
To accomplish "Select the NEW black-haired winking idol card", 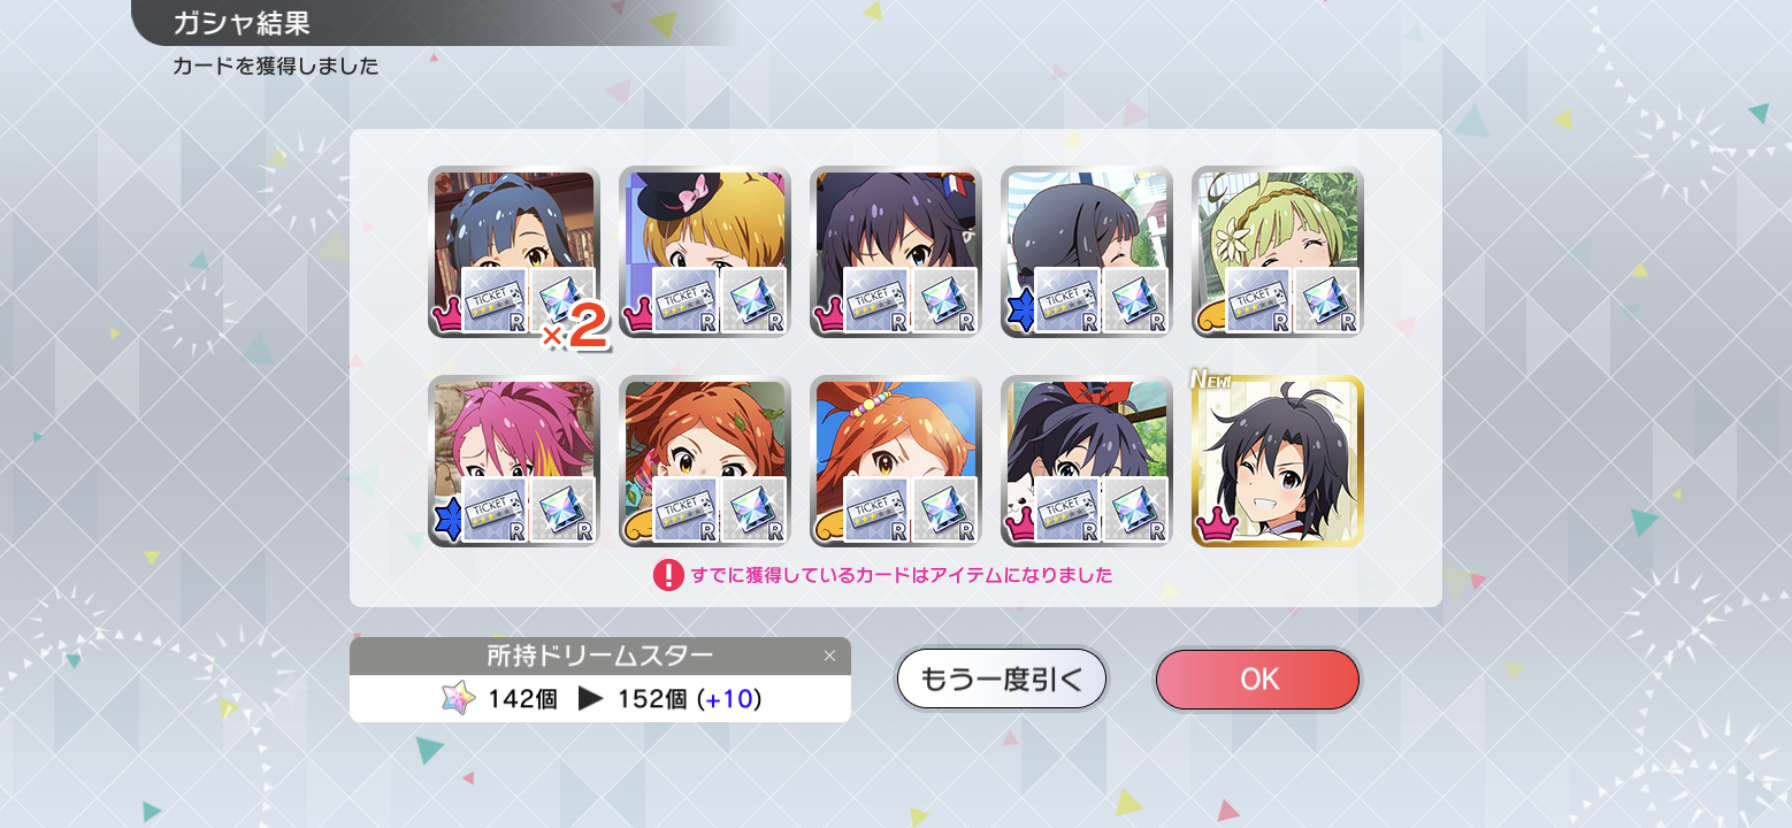I will (1277, 461).
